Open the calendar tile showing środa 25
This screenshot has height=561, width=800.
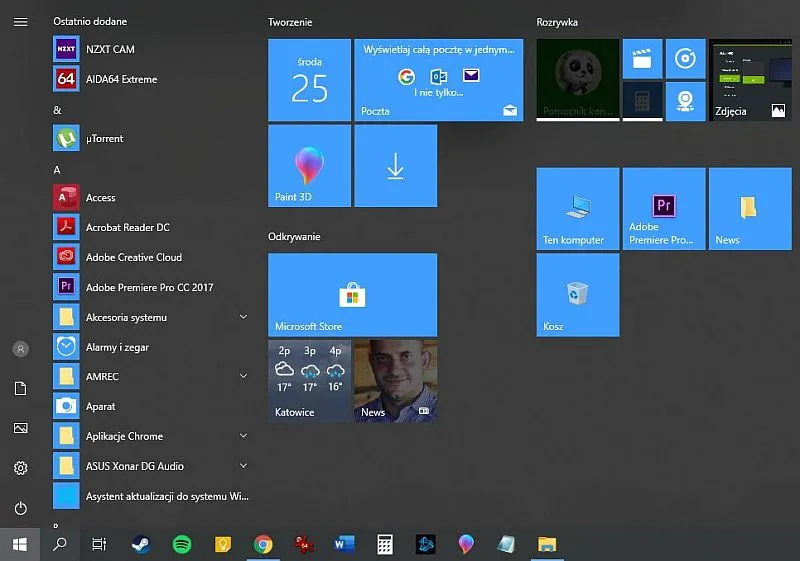point(309,80)
